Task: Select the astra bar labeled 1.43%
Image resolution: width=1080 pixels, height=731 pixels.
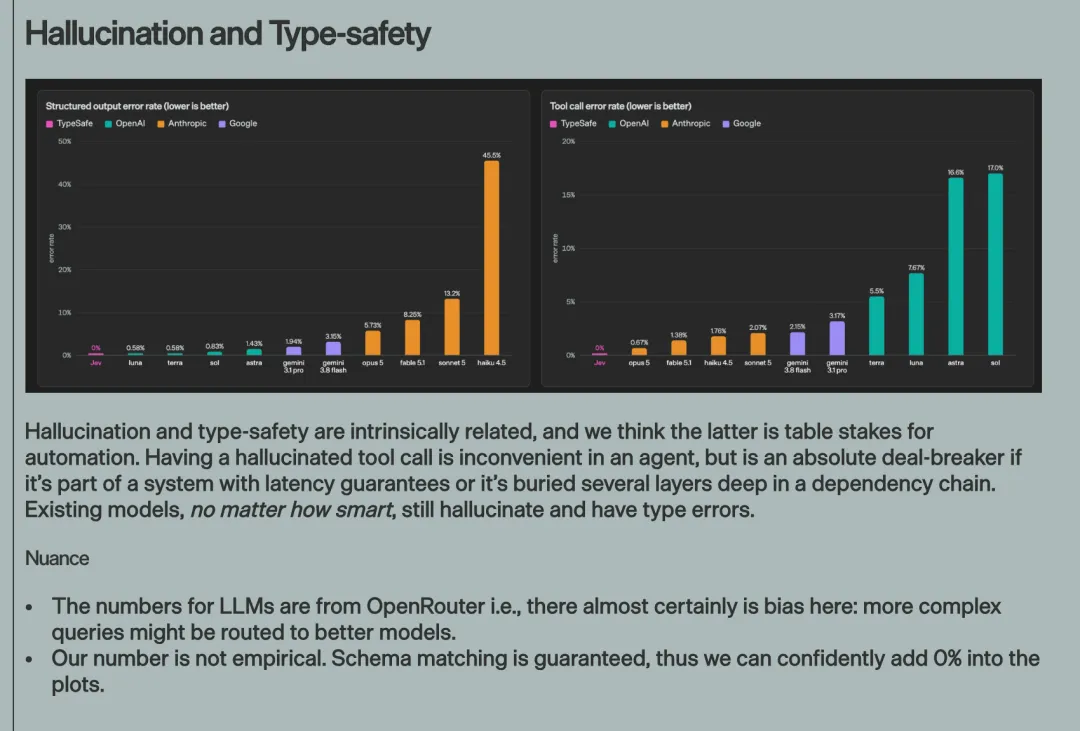Action: (254, 352)
